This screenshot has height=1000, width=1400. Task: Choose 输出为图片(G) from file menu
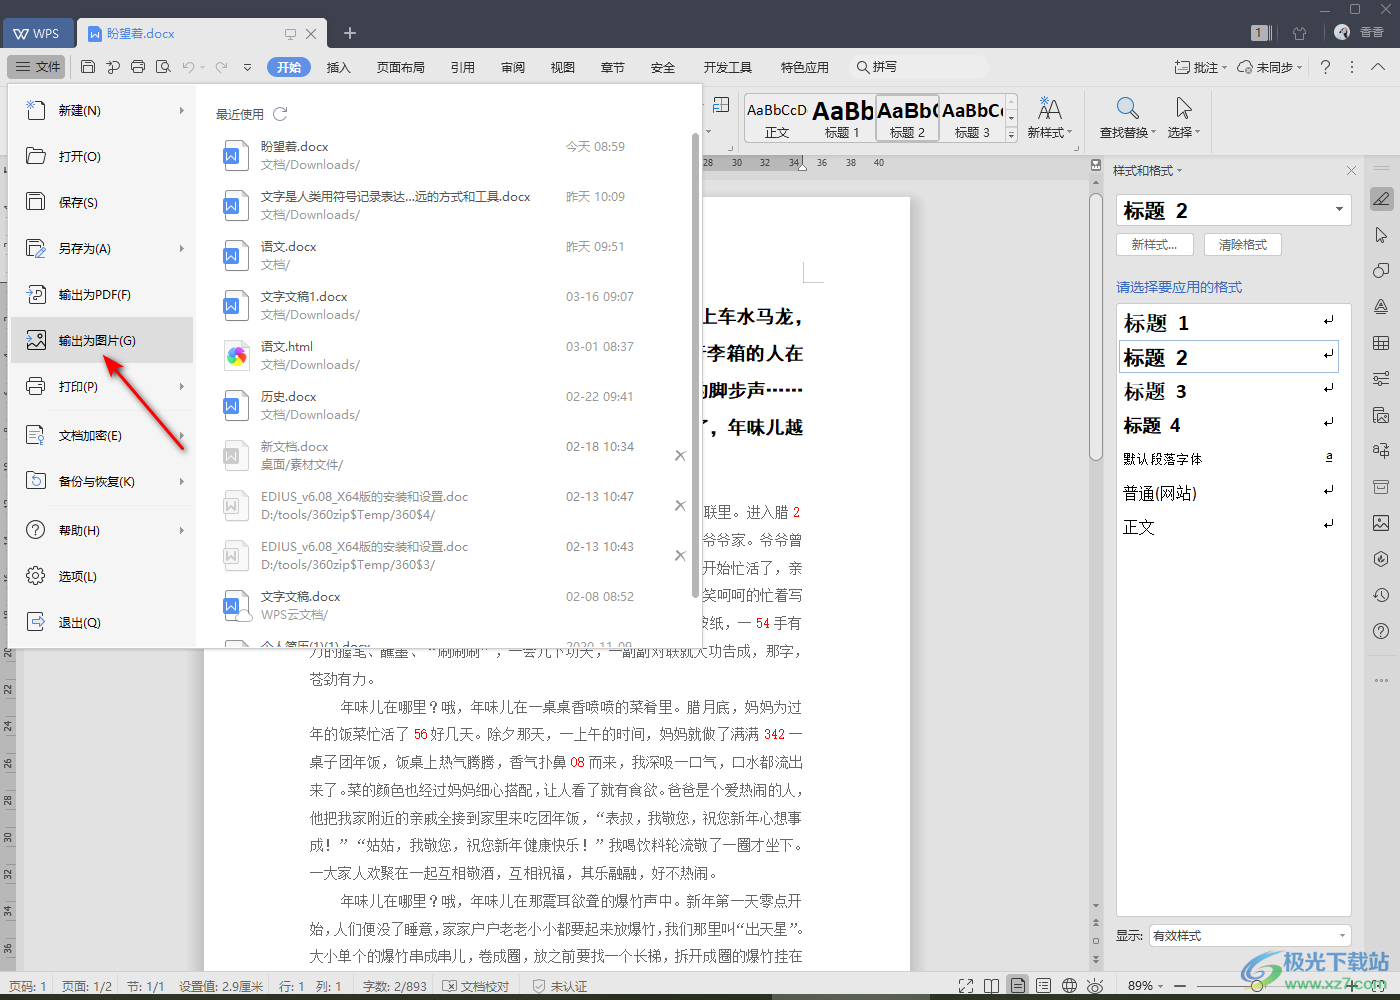coord(101,340)
